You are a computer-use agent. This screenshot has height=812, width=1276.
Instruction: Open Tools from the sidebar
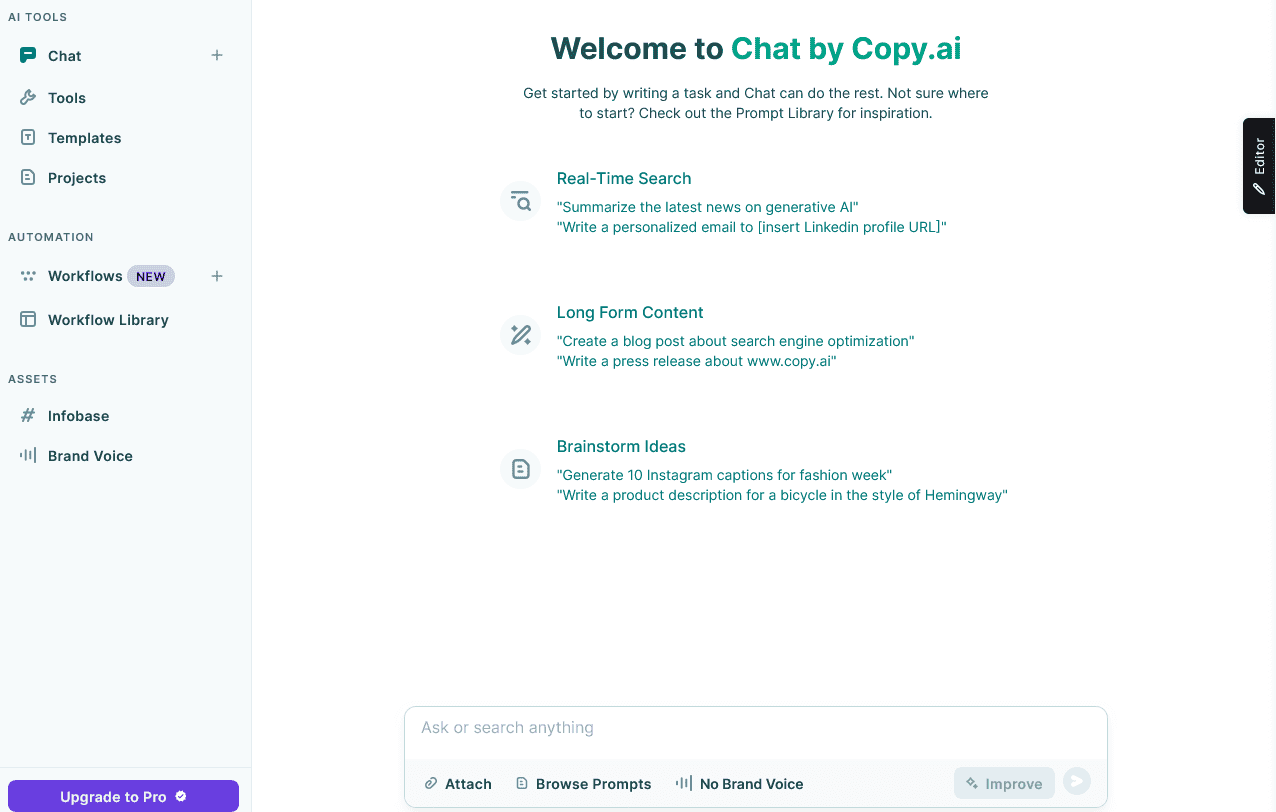click(65, 97)
